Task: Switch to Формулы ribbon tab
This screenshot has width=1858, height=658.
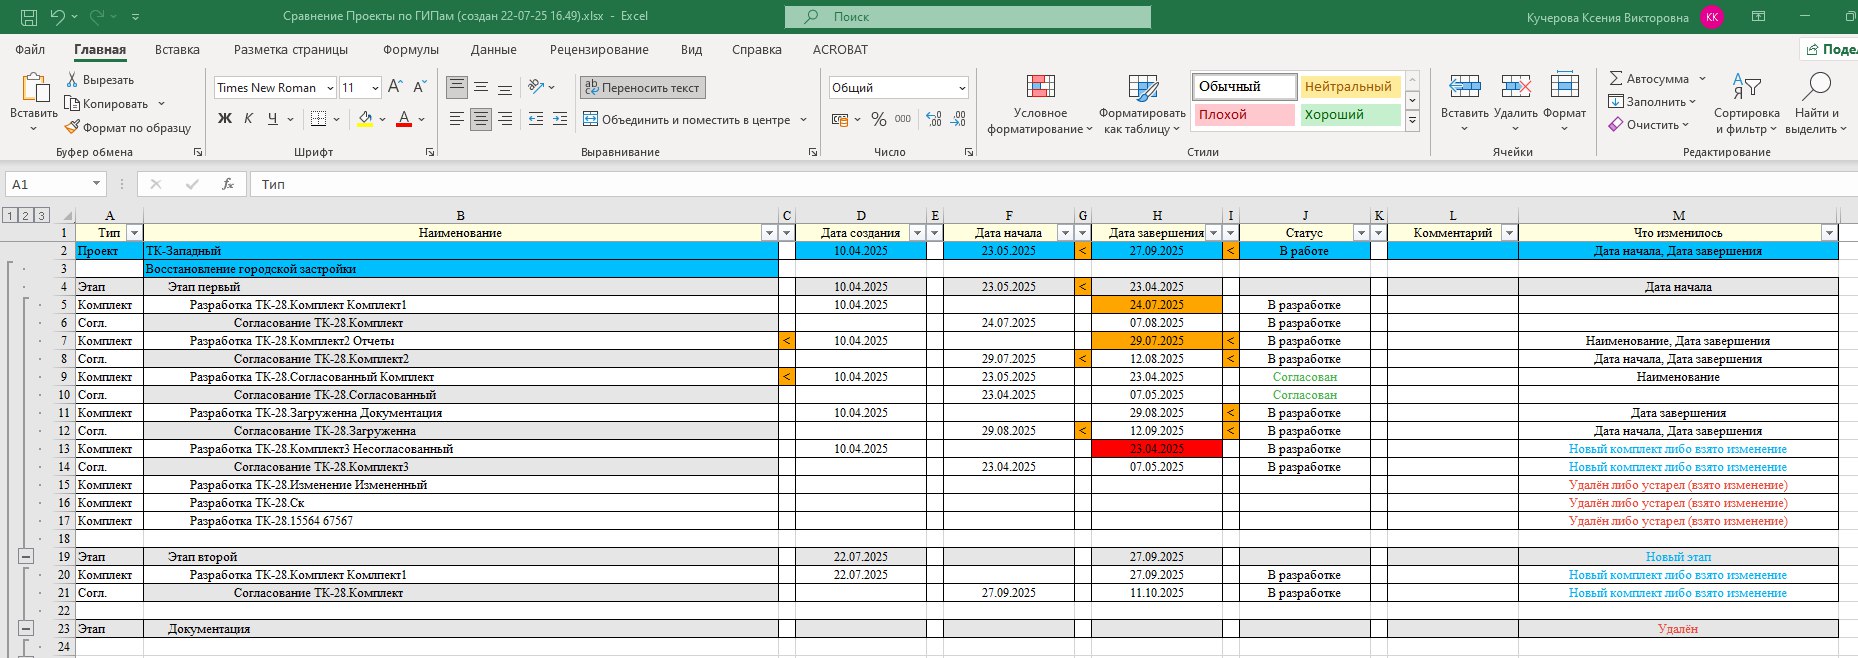Action: pos(410,49)
